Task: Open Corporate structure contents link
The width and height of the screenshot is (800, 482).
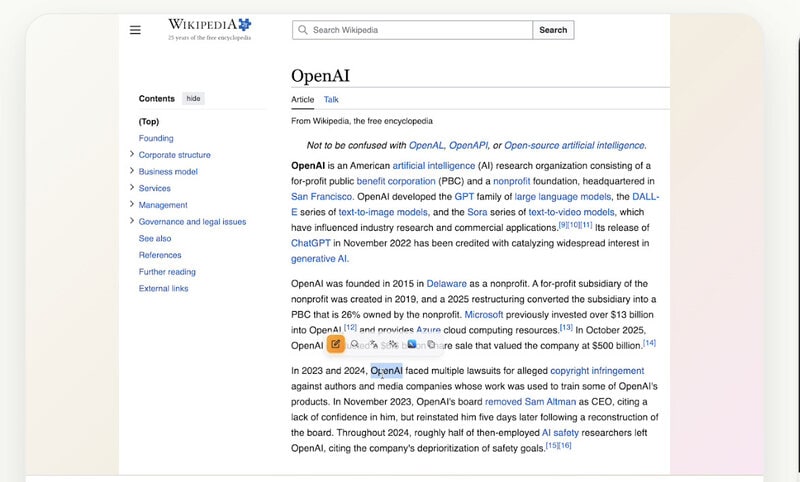Action: (174, 155)
